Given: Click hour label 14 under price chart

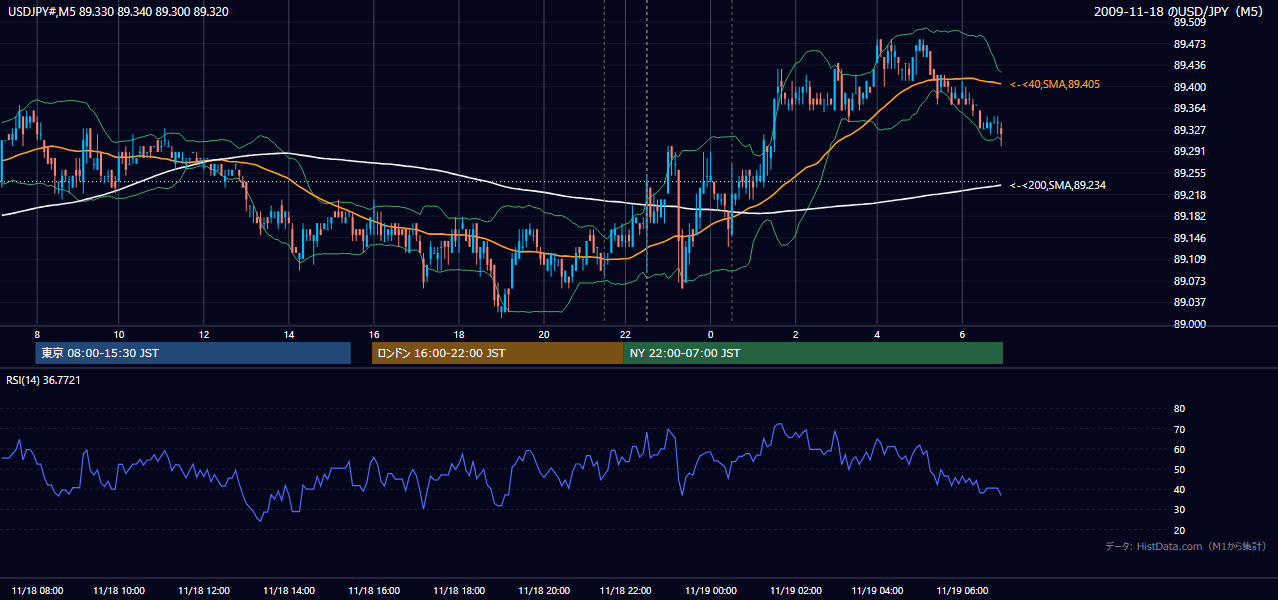Looking at the screenshot, I should pyautogui.click(x=289, y=334).
